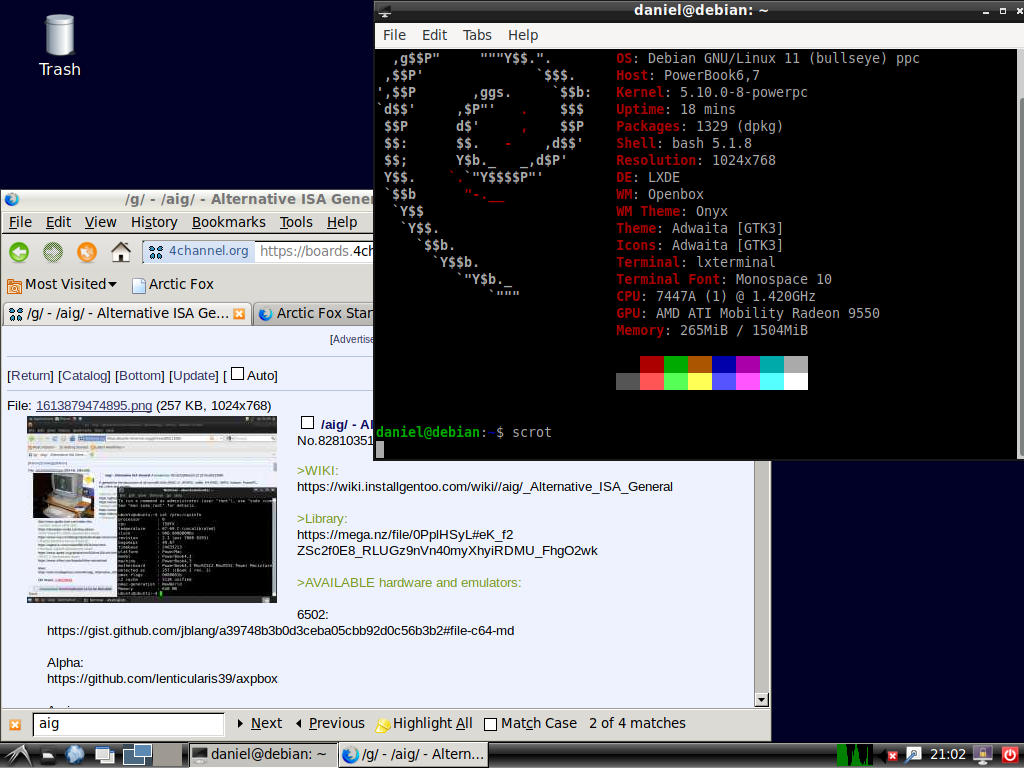Open browser Tools menu
Screen dimensions: 1024x768
pos(296,223)
